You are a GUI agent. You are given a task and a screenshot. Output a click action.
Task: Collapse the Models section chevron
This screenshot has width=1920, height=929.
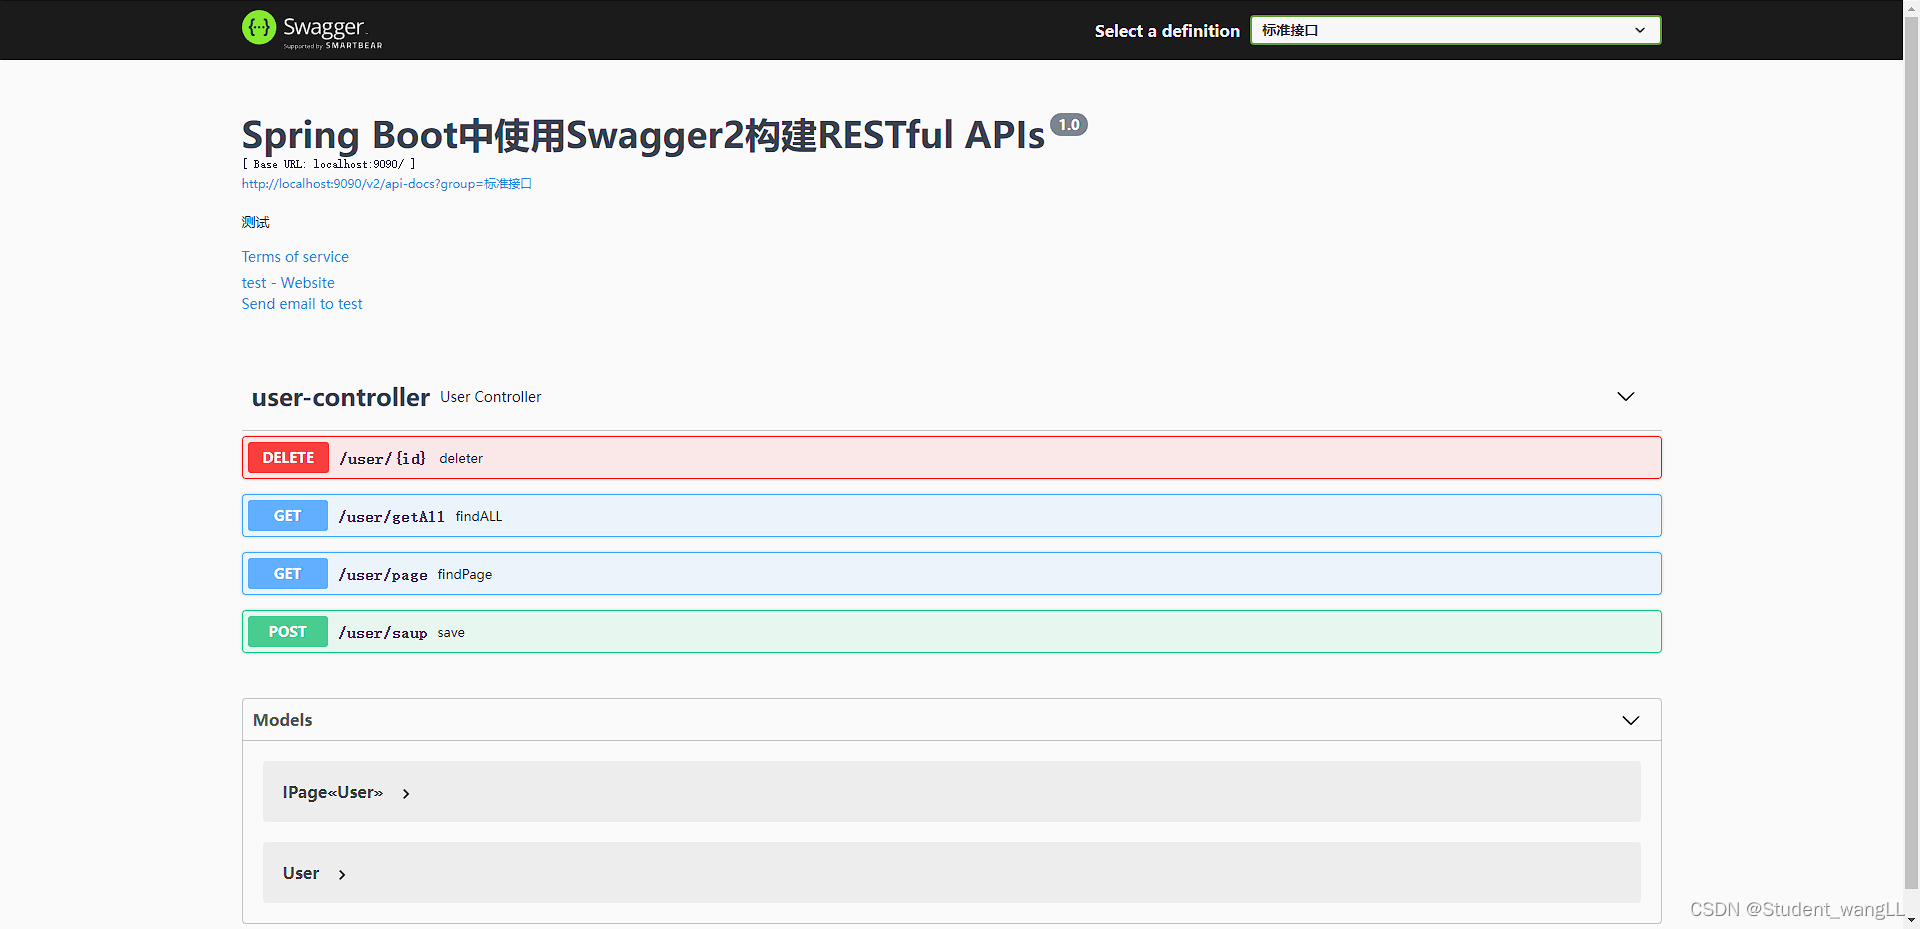pyautogui.click(x=1631, y=720)
